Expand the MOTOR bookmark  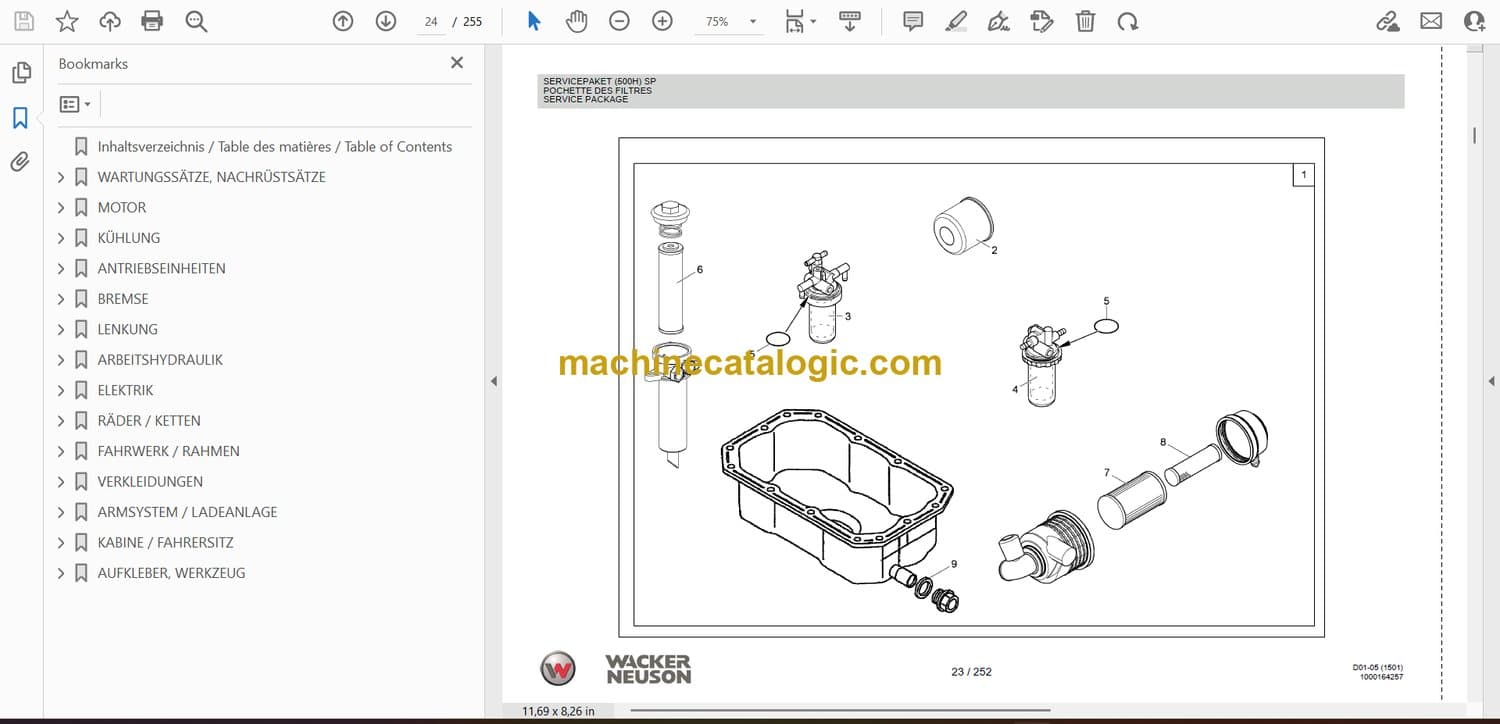61,208
